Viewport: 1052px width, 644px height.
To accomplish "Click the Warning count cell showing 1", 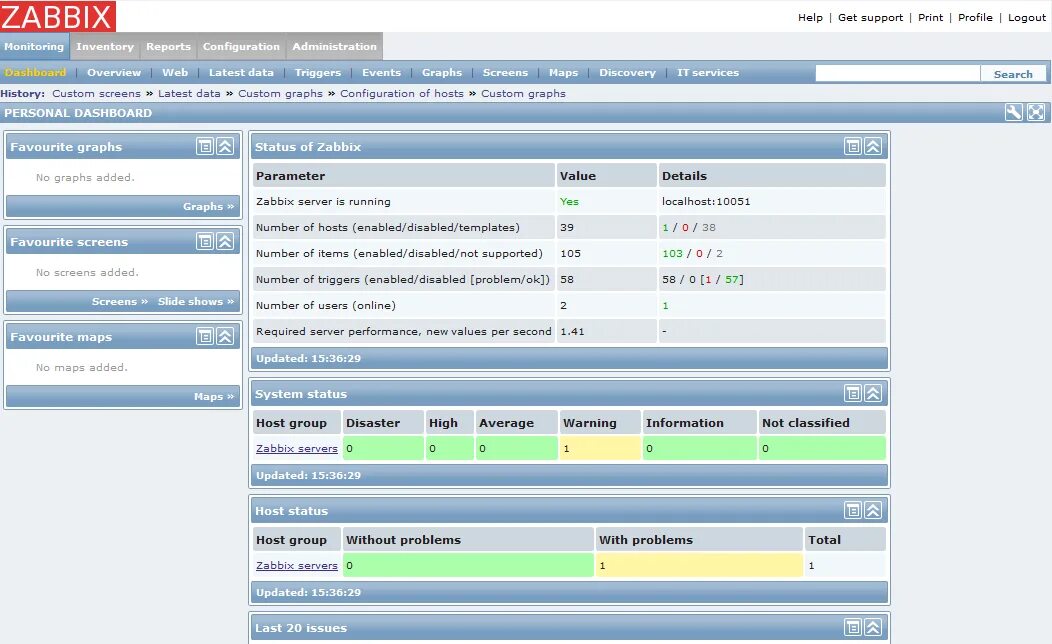I will (599, 448).
